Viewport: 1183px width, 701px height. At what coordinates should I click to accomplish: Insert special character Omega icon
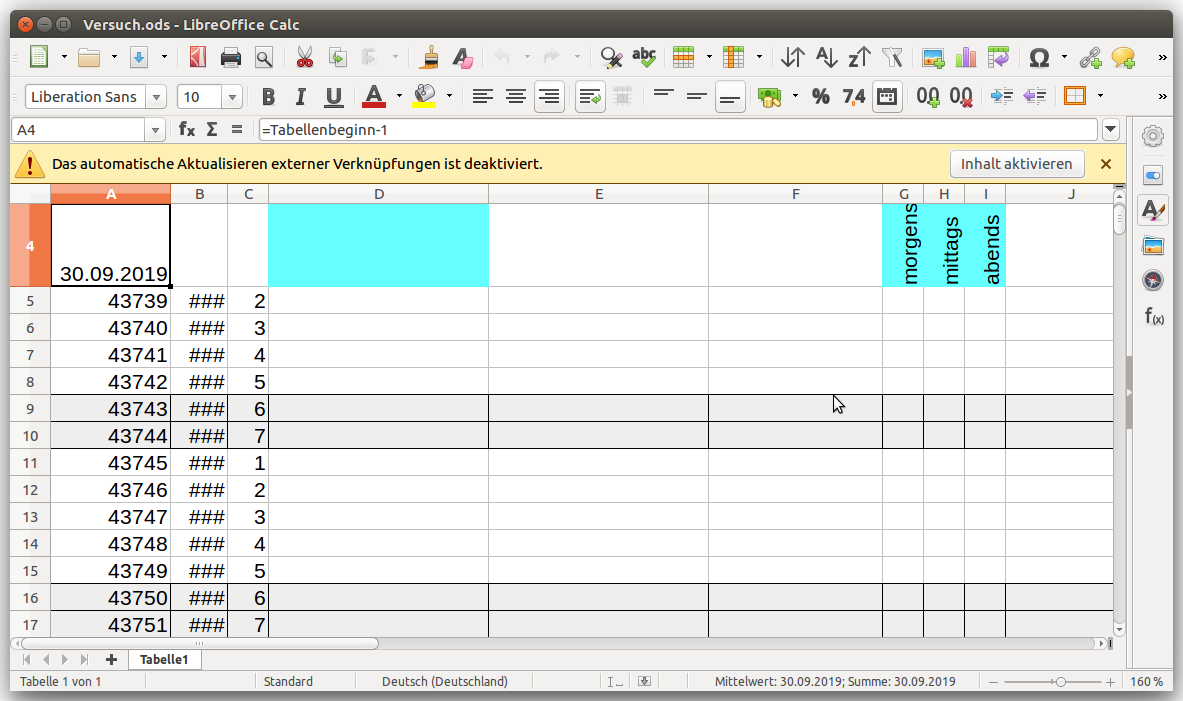click(x=1040, y=57)
